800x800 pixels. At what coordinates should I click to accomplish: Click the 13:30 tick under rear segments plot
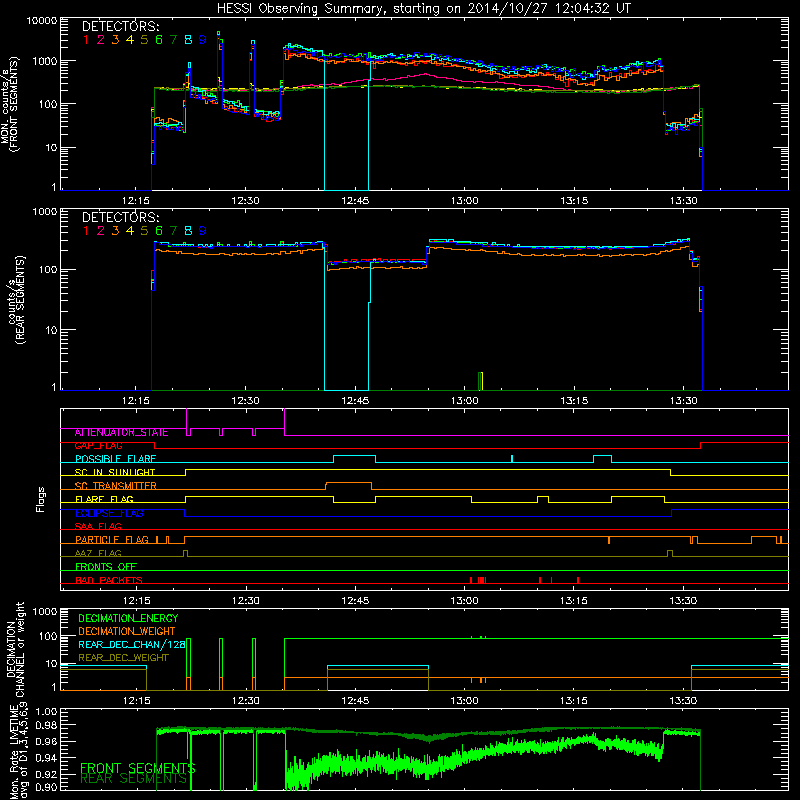click(684, 401)
